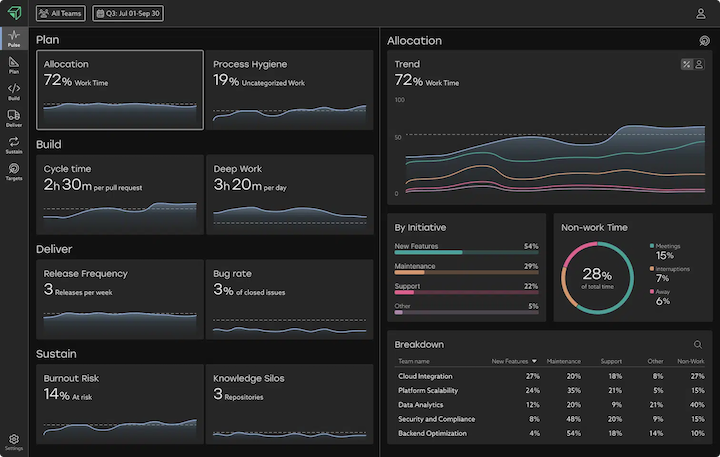Screen dimensions: 720x457
Task: Open Targets from the sidebar
Action: point(13,172)
